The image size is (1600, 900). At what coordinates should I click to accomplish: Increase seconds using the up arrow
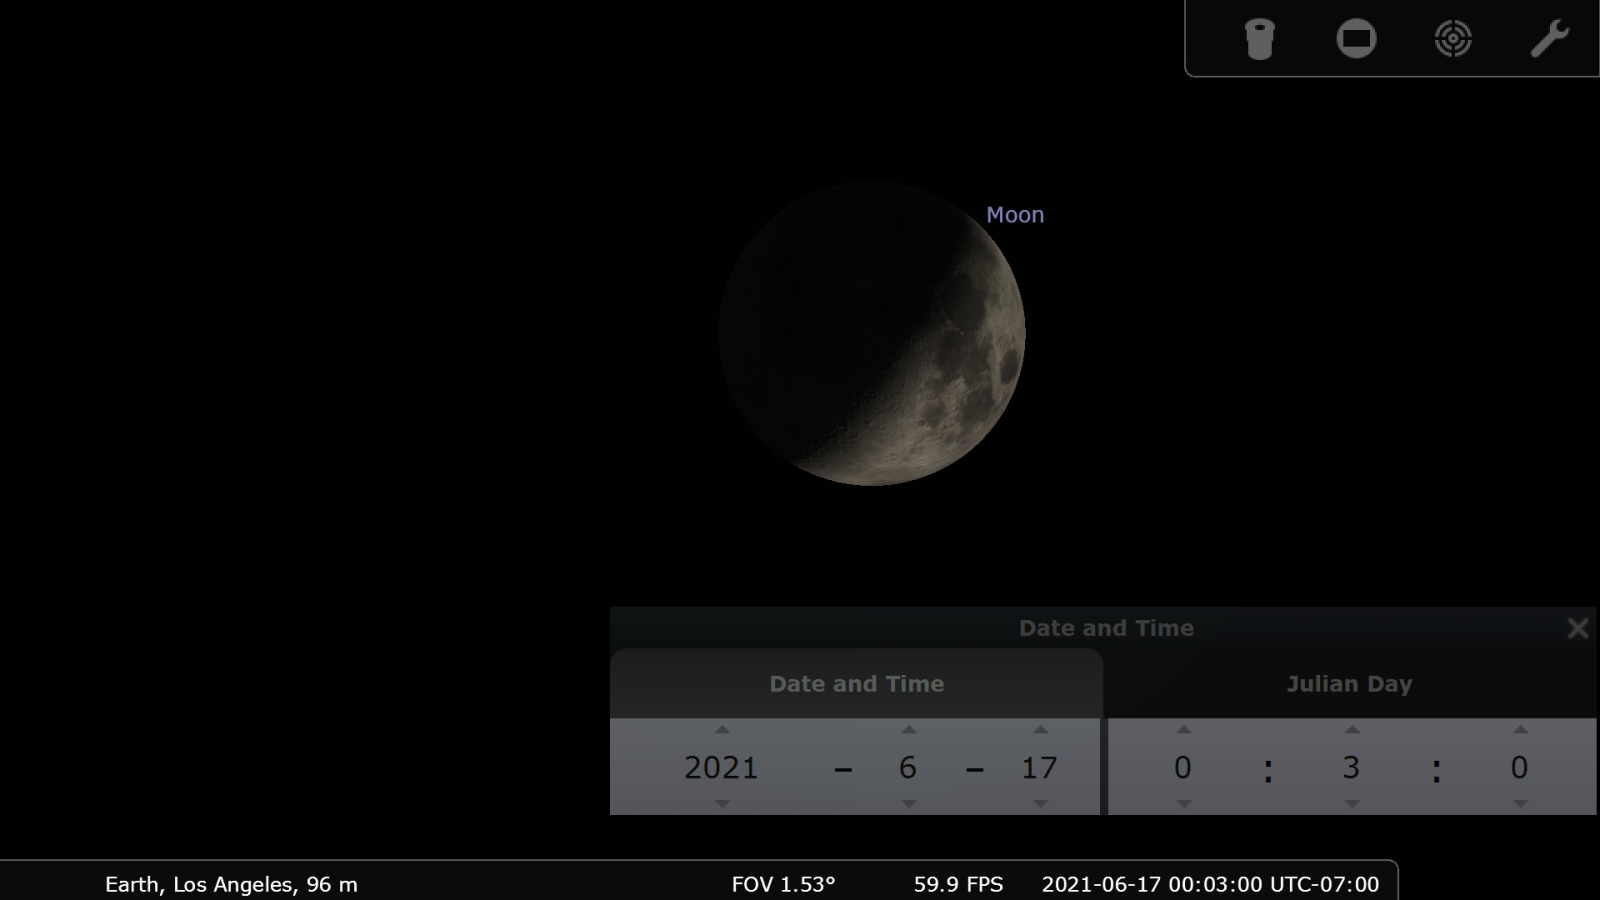pyautogui.click(x=1519, y=730)
